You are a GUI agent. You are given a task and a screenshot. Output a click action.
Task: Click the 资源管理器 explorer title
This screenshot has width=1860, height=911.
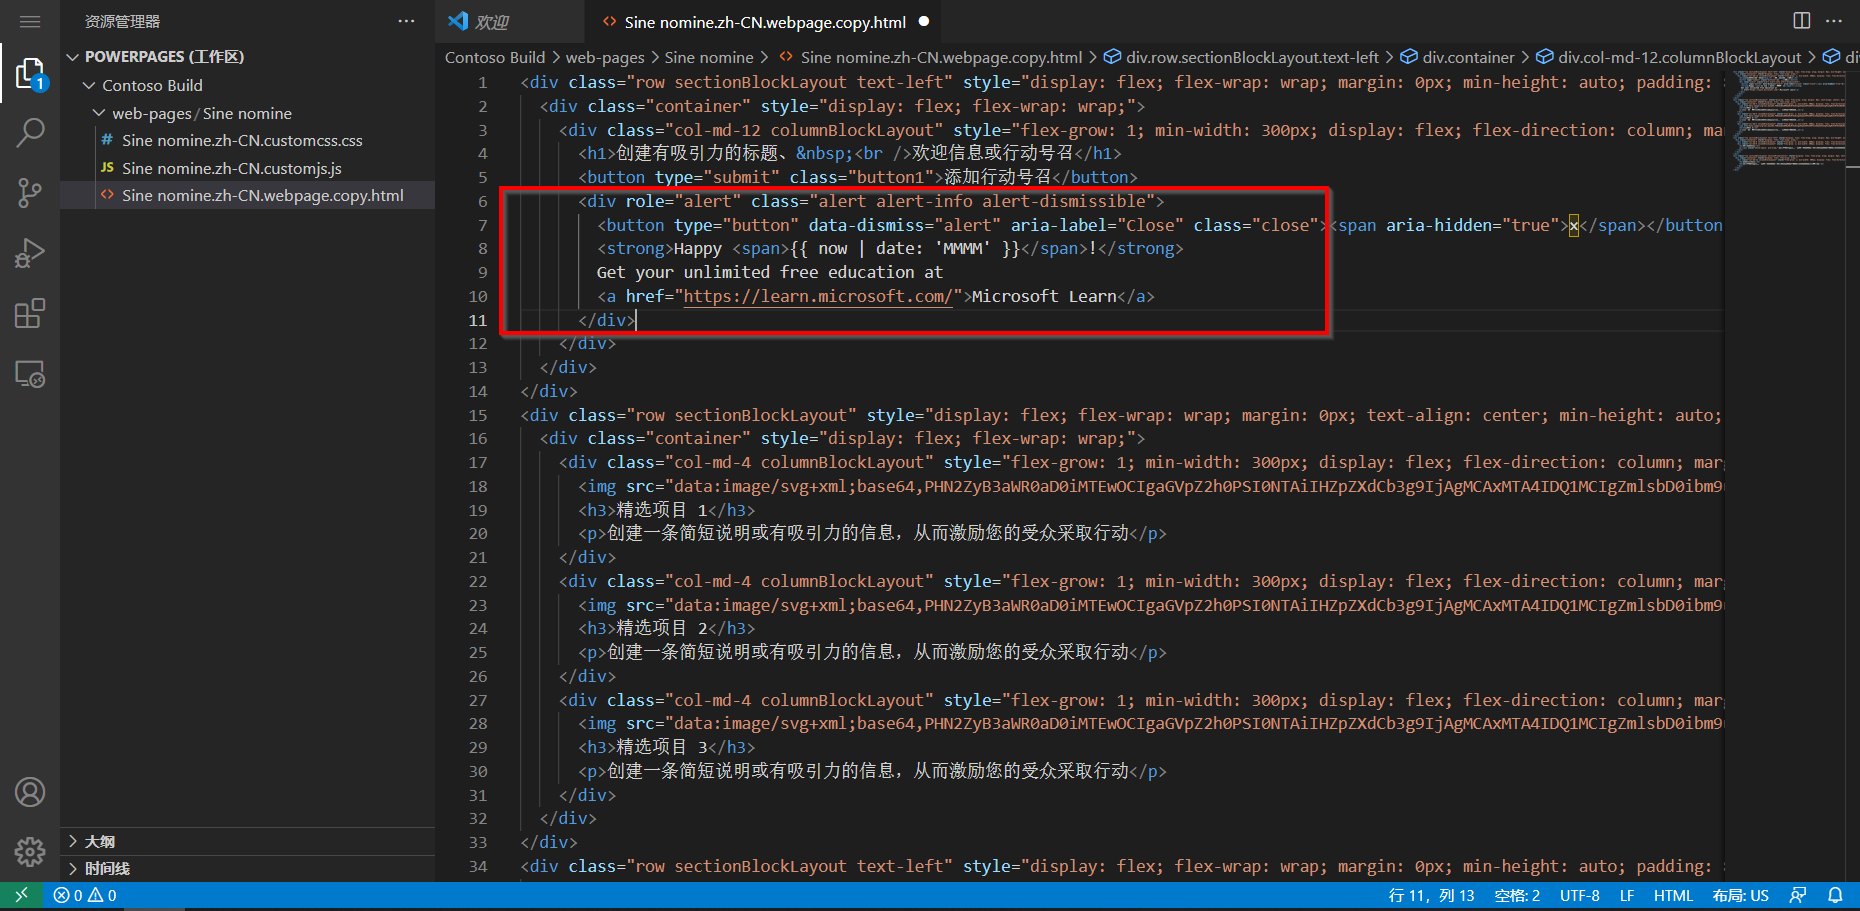click(122, 21)
